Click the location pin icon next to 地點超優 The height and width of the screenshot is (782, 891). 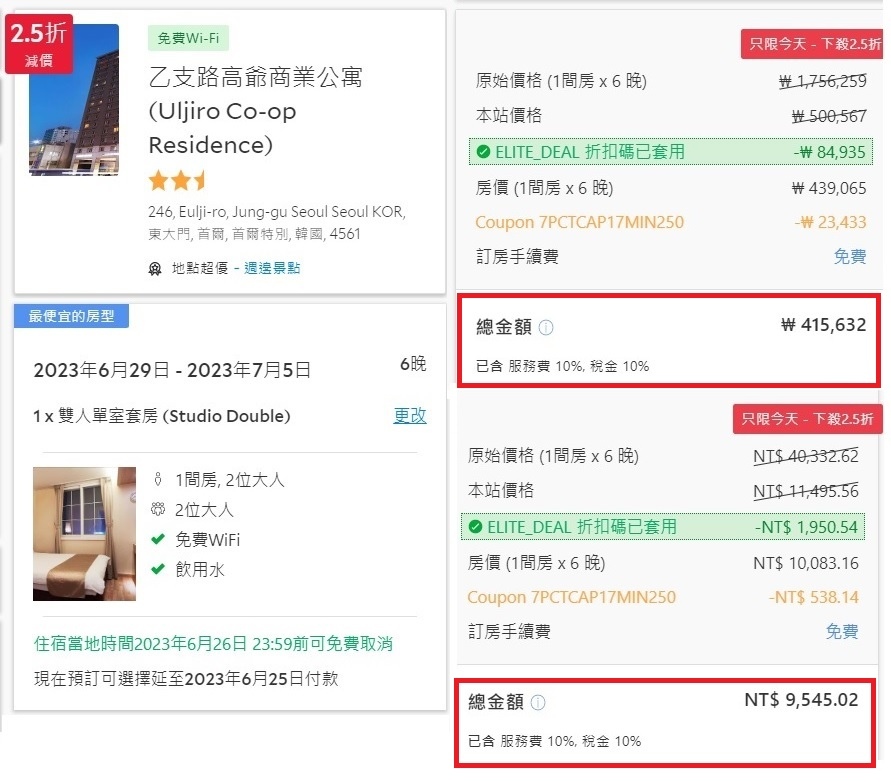(x=155, y=268)
